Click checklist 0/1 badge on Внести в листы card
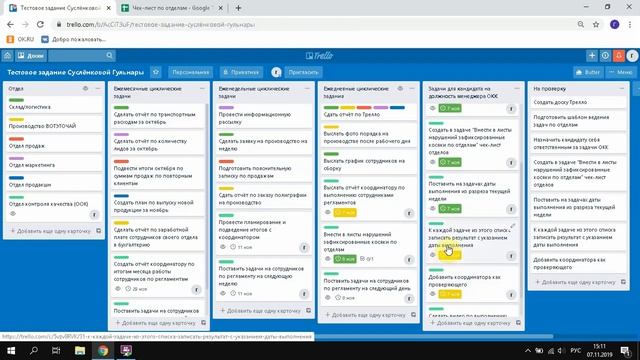Image resolution: width=640 pixels, height=360 pixels. [x=367, y=259]
